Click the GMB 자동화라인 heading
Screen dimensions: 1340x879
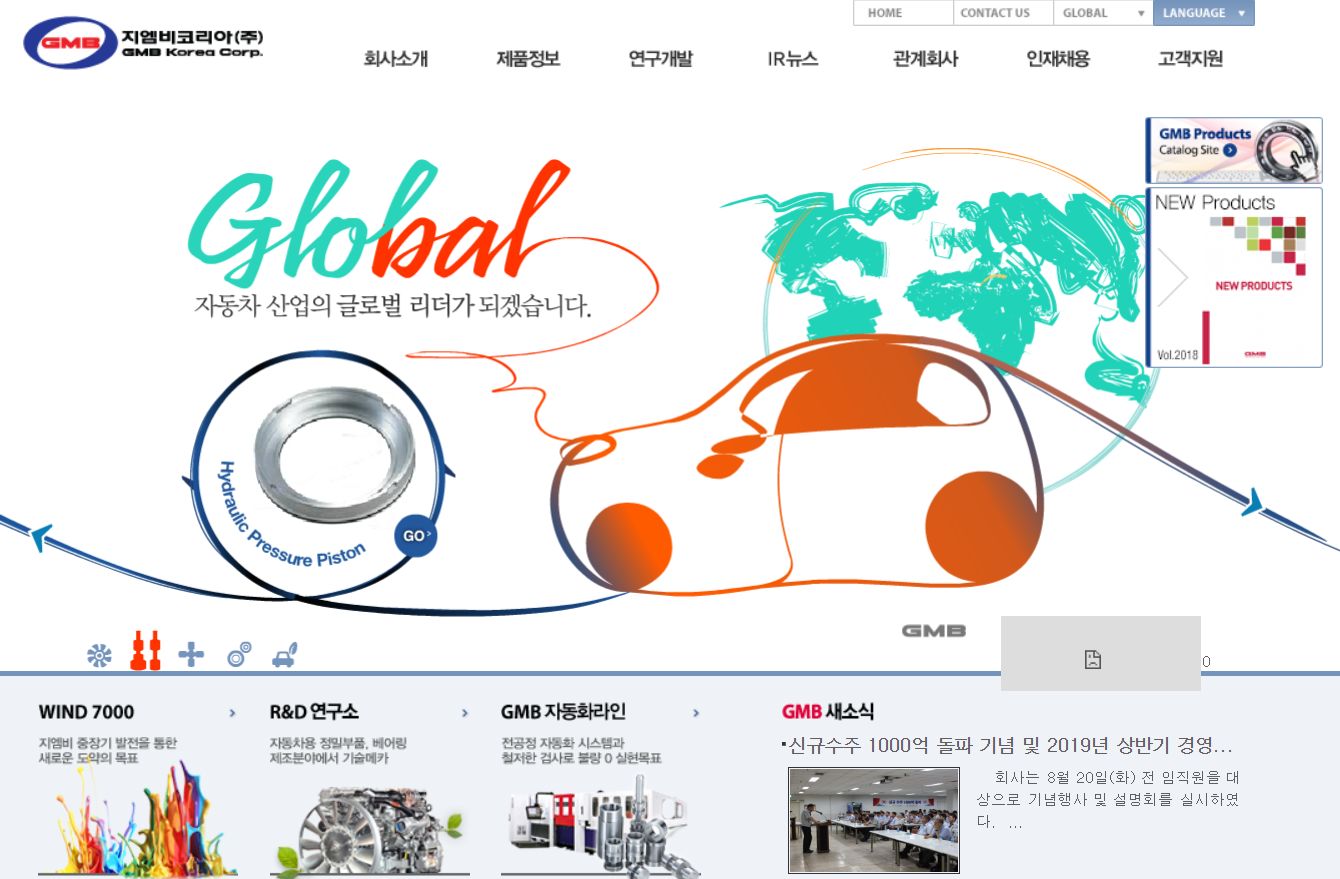click(563, 712)
